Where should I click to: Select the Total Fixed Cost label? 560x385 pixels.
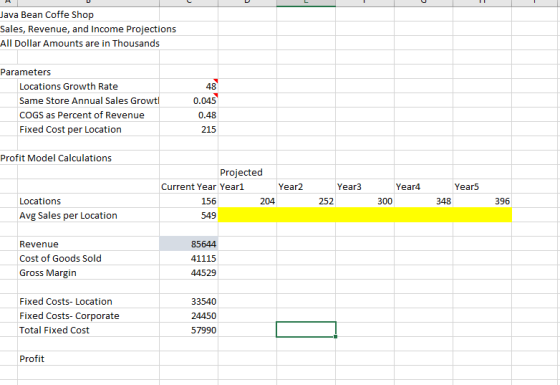54,330
